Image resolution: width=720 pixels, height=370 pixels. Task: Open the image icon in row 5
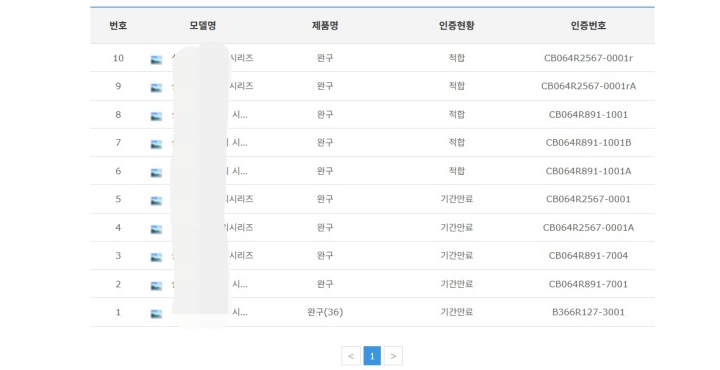(156, 201)
